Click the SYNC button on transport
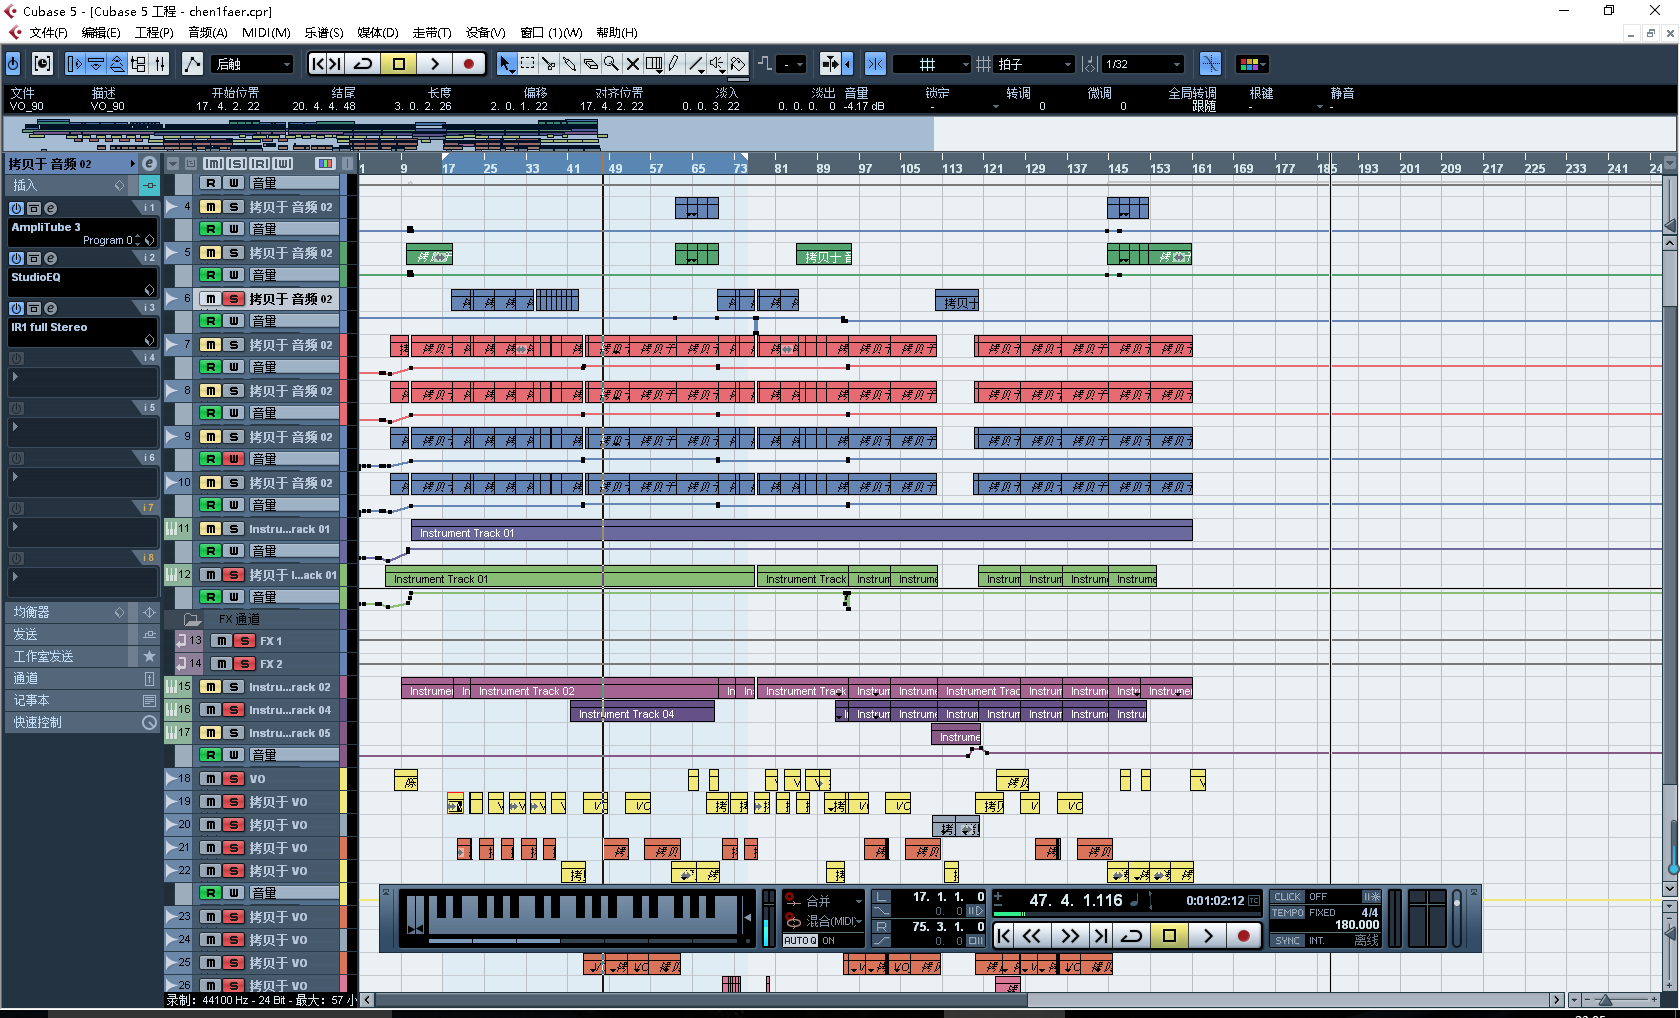This screenshot has height=1018, width=1680. pos(1288,941)
